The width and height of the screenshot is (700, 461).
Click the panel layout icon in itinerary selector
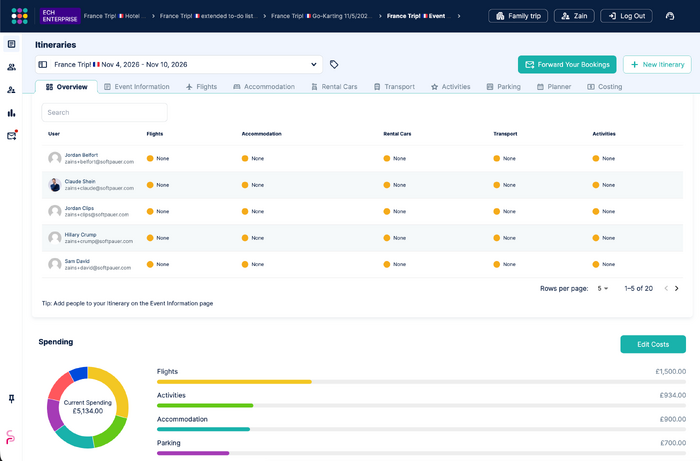(x=43, y=65)
